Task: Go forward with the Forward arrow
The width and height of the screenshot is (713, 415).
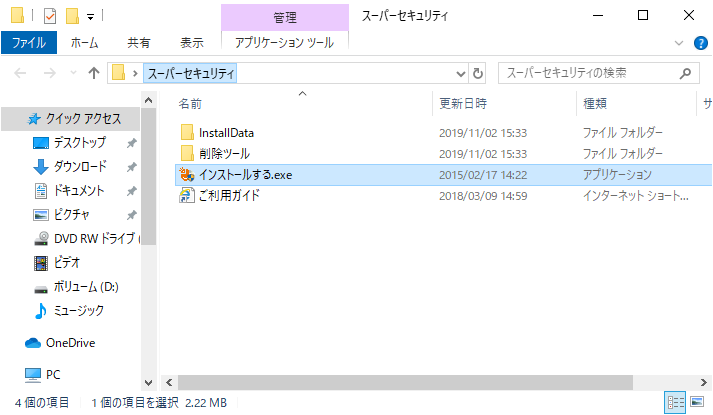Action: (x=50, y=73)
